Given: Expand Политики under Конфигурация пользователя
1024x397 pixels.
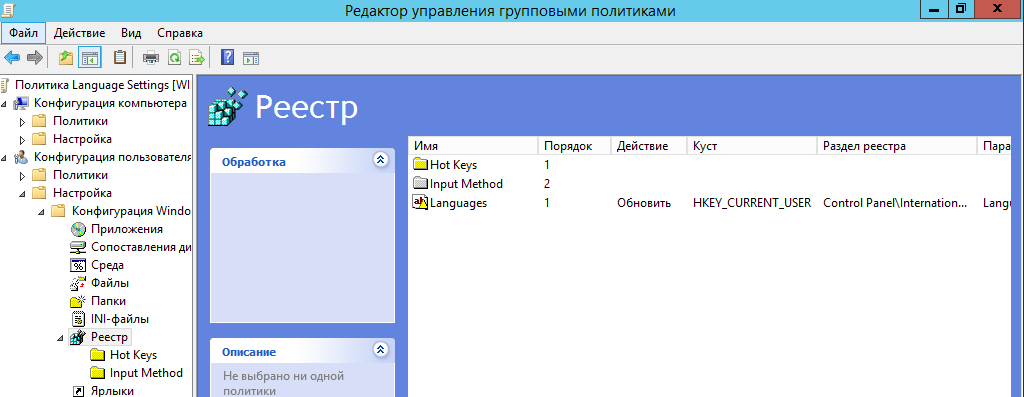Looking at the screenshot, I should [x=23, y=176].
